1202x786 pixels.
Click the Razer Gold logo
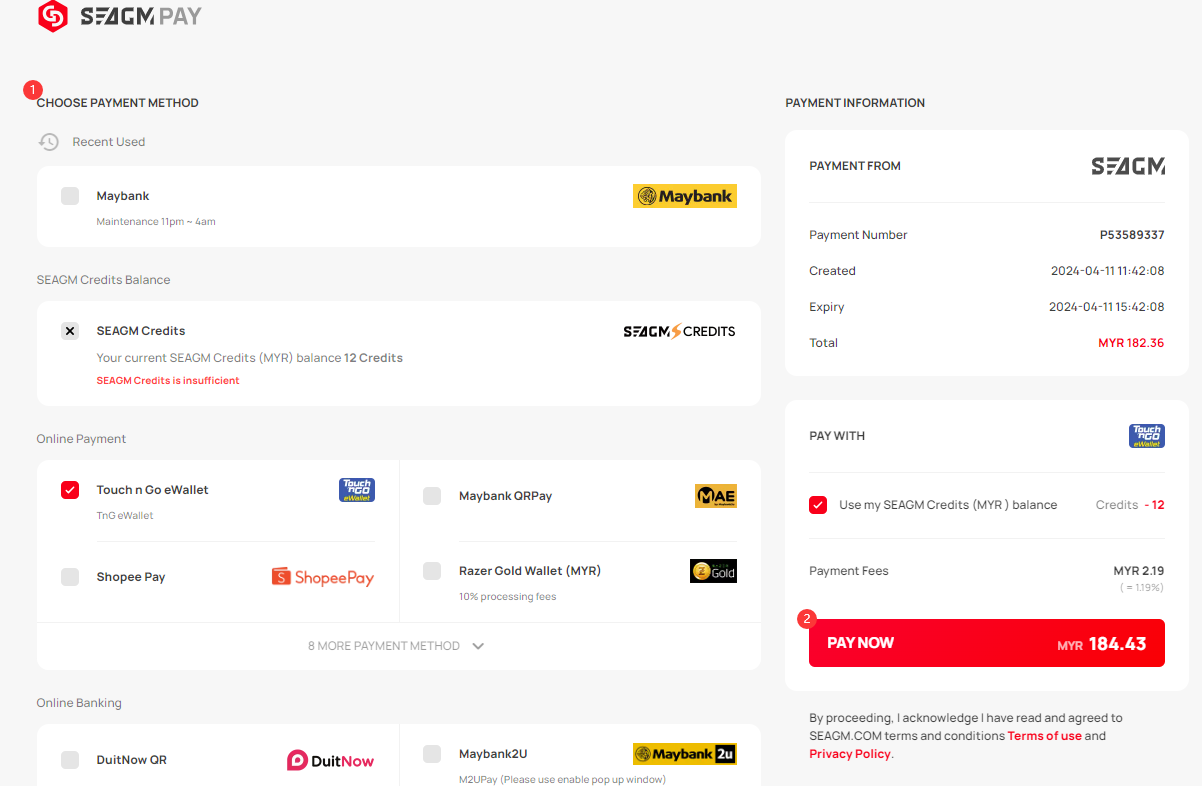tap(713, 571)
